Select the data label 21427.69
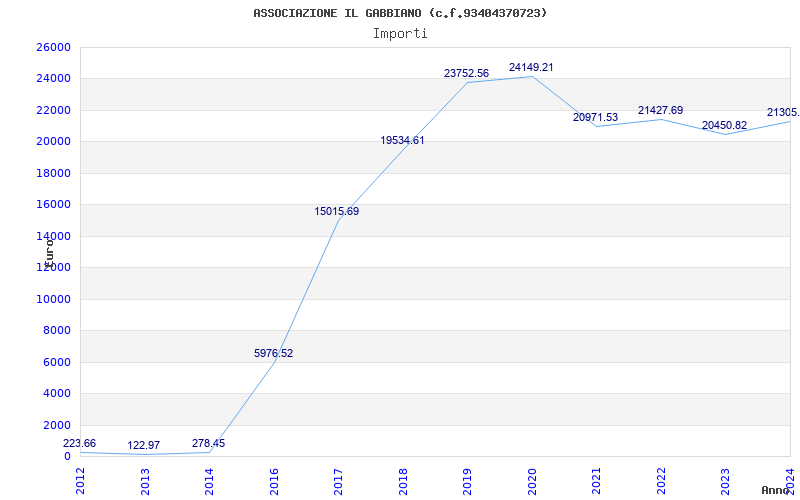This screenshot has width=800, height=500. pyautogui.click(x=660, y=110)
